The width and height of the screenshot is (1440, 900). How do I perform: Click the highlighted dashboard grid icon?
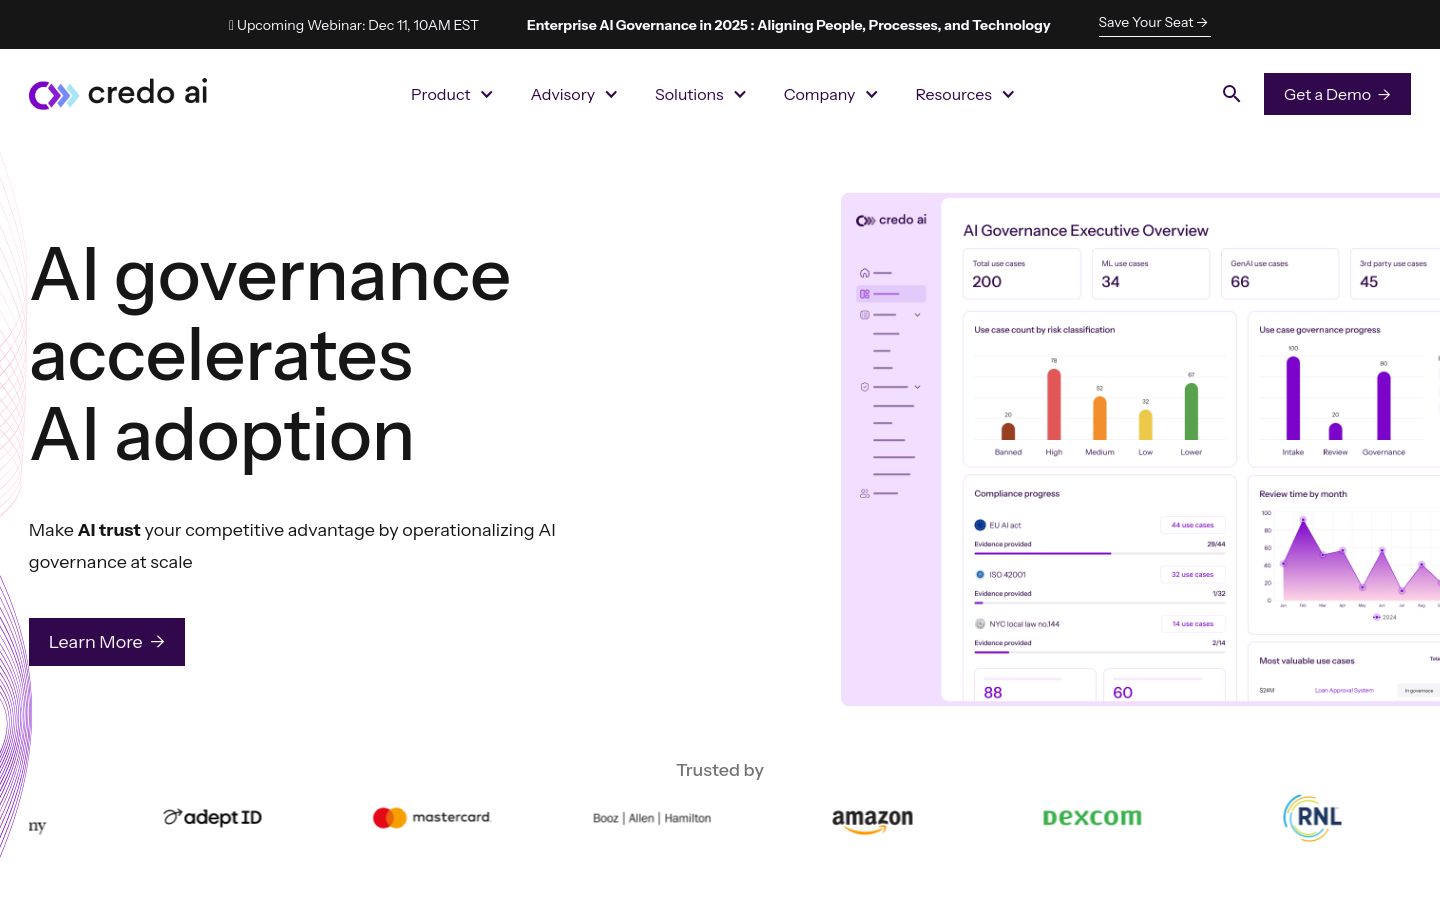[x=865, y=294]
